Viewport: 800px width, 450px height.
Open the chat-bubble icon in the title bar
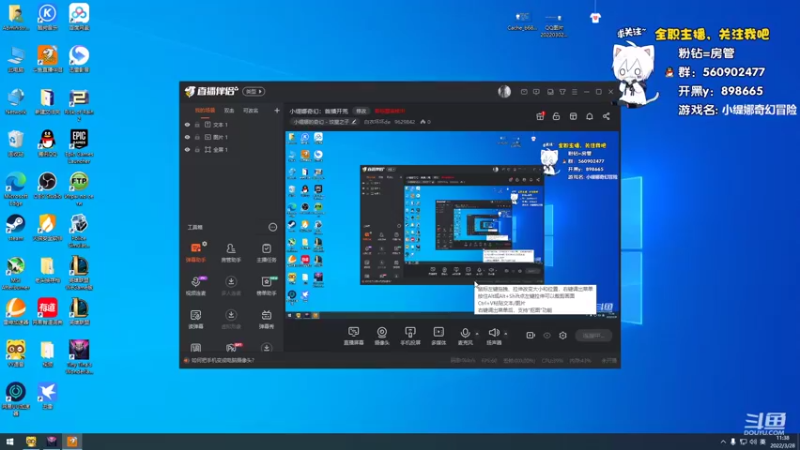click(536, 92)
